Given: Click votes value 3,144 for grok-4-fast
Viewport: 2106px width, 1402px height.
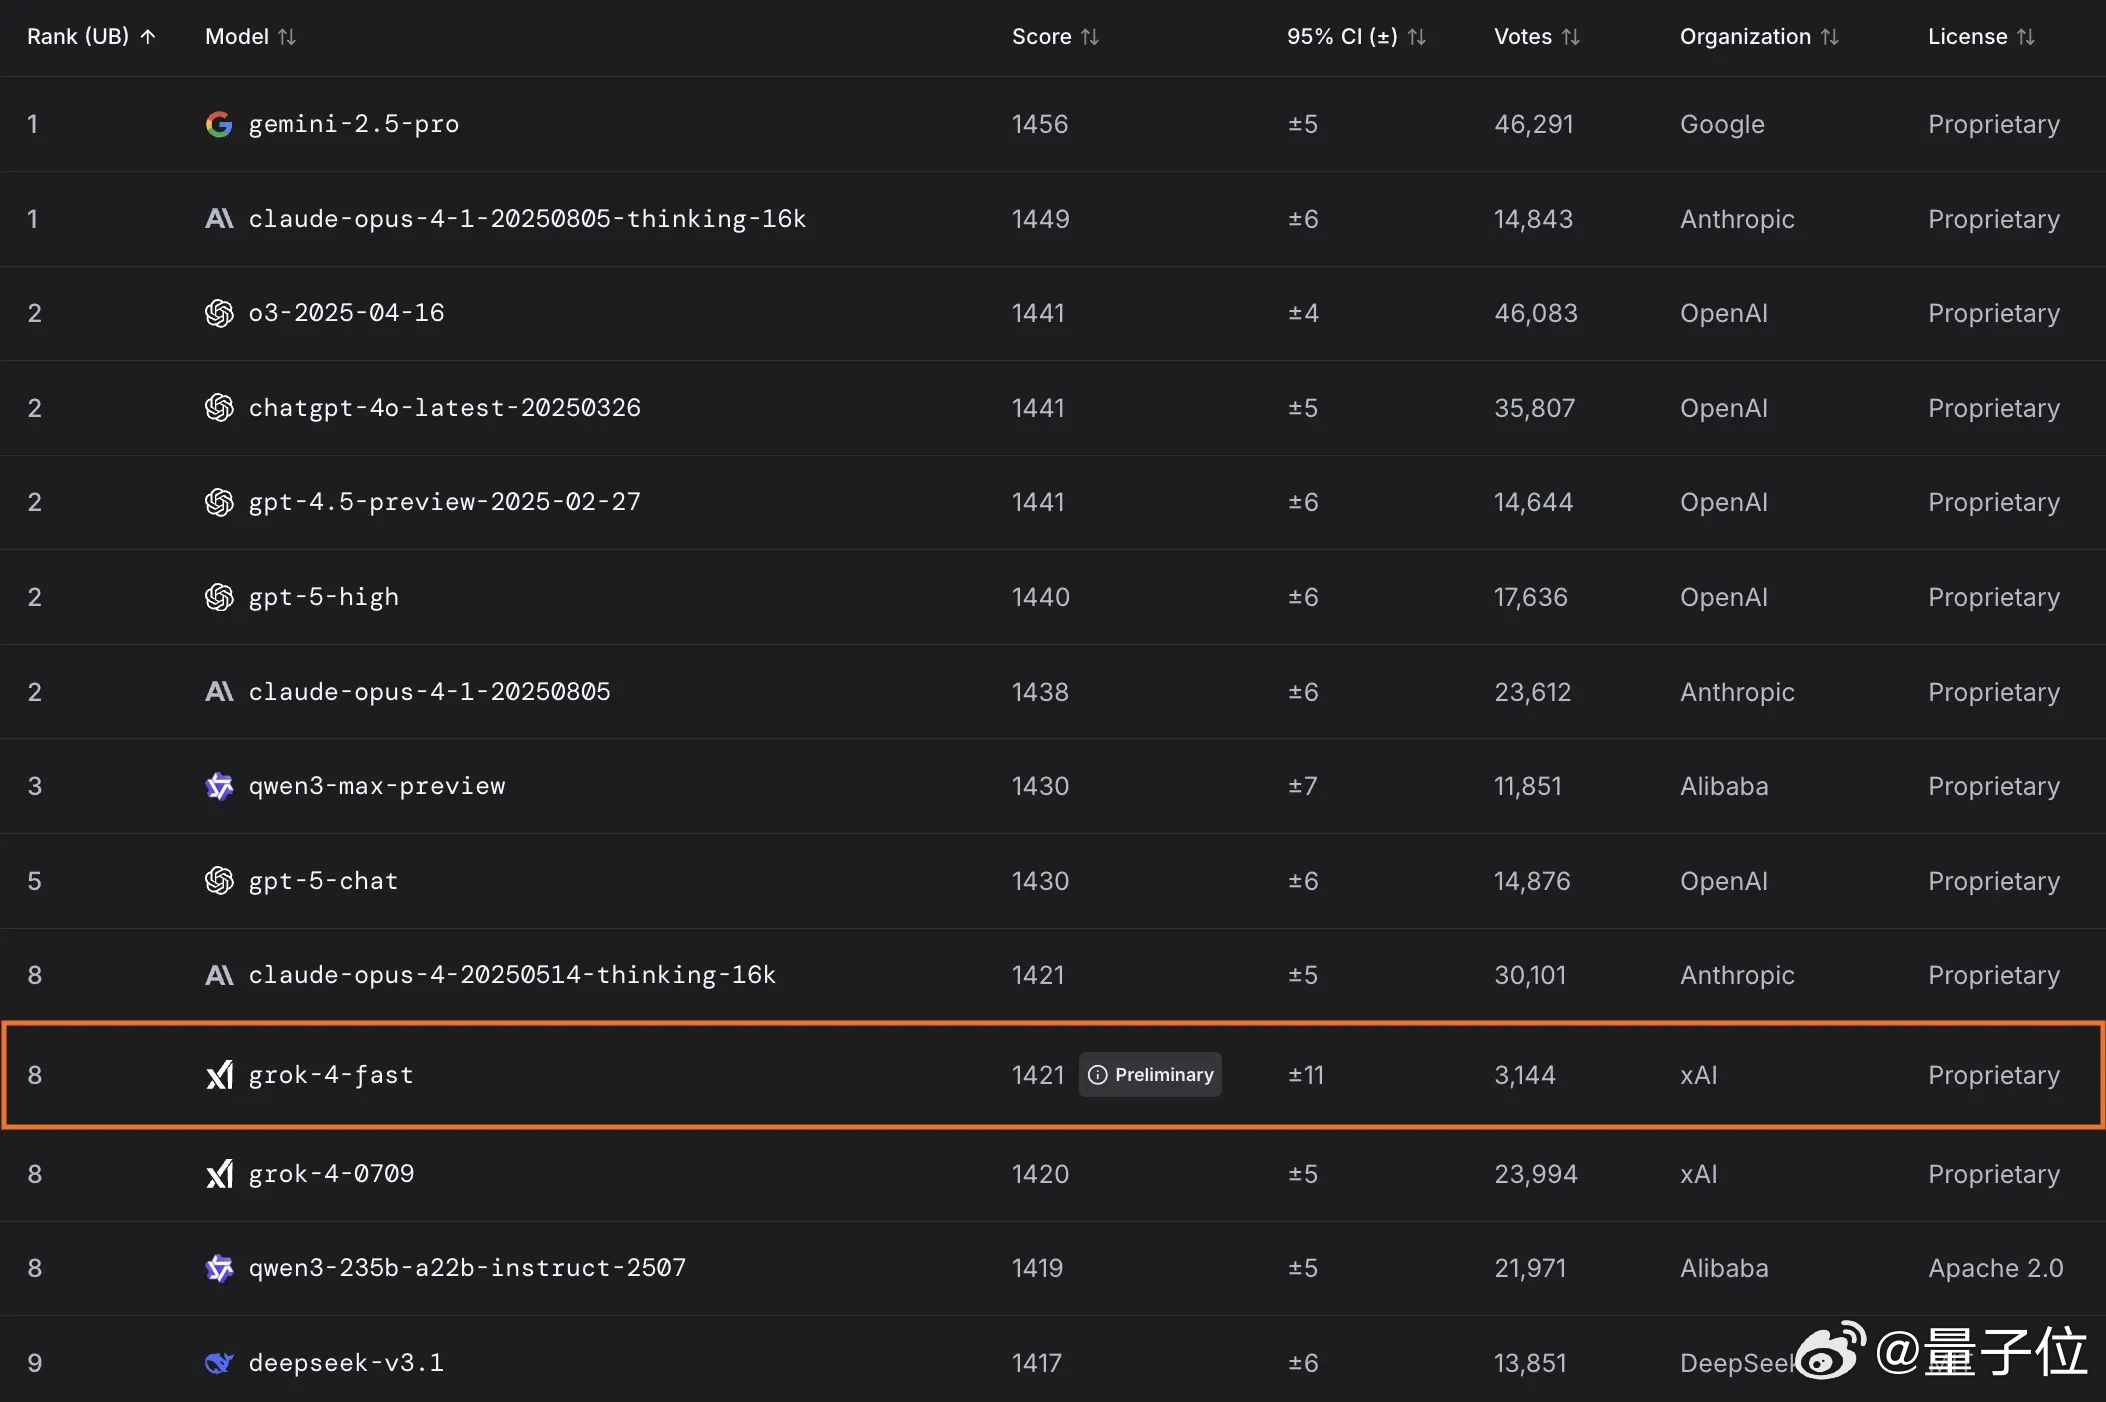Looking at the screenshot, I should (x=1525, y=1075).
